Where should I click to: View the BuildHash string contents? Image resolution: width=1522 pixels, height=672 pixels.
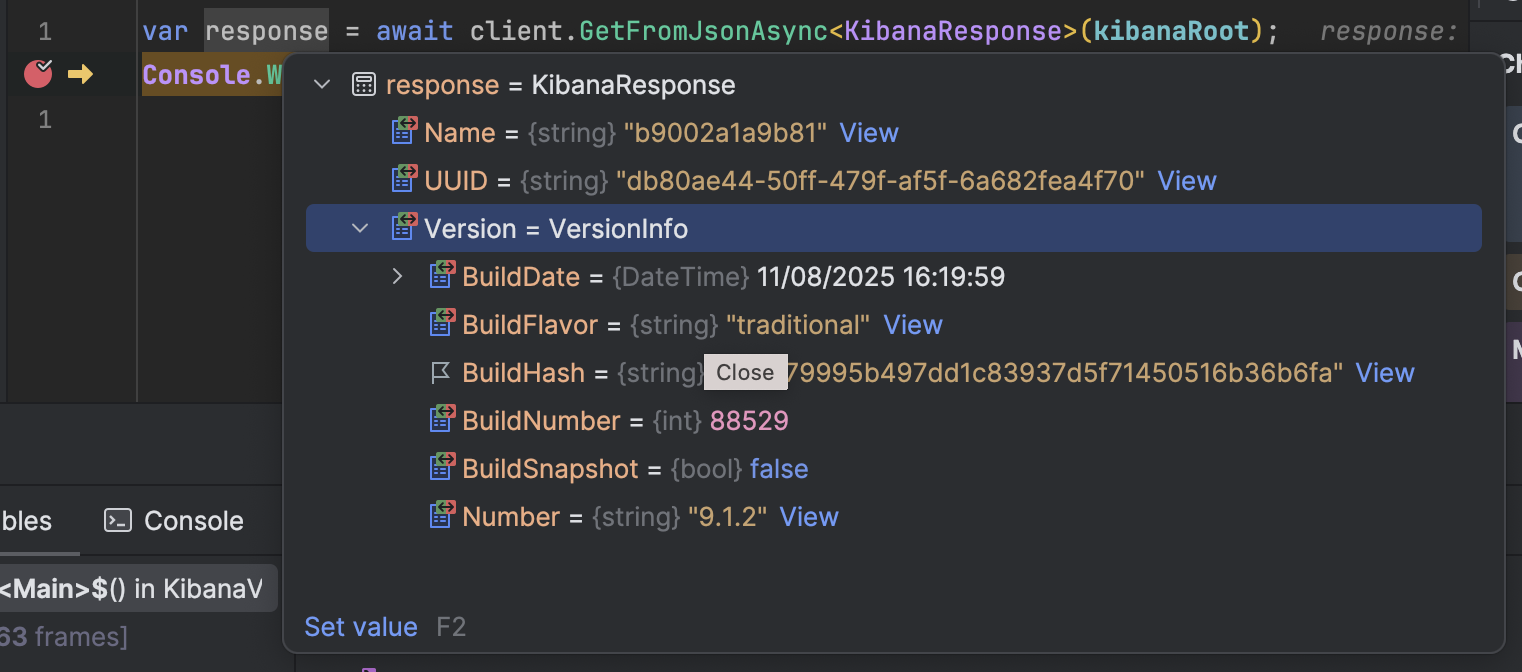pyautogui.click(x=1384, y=372)
